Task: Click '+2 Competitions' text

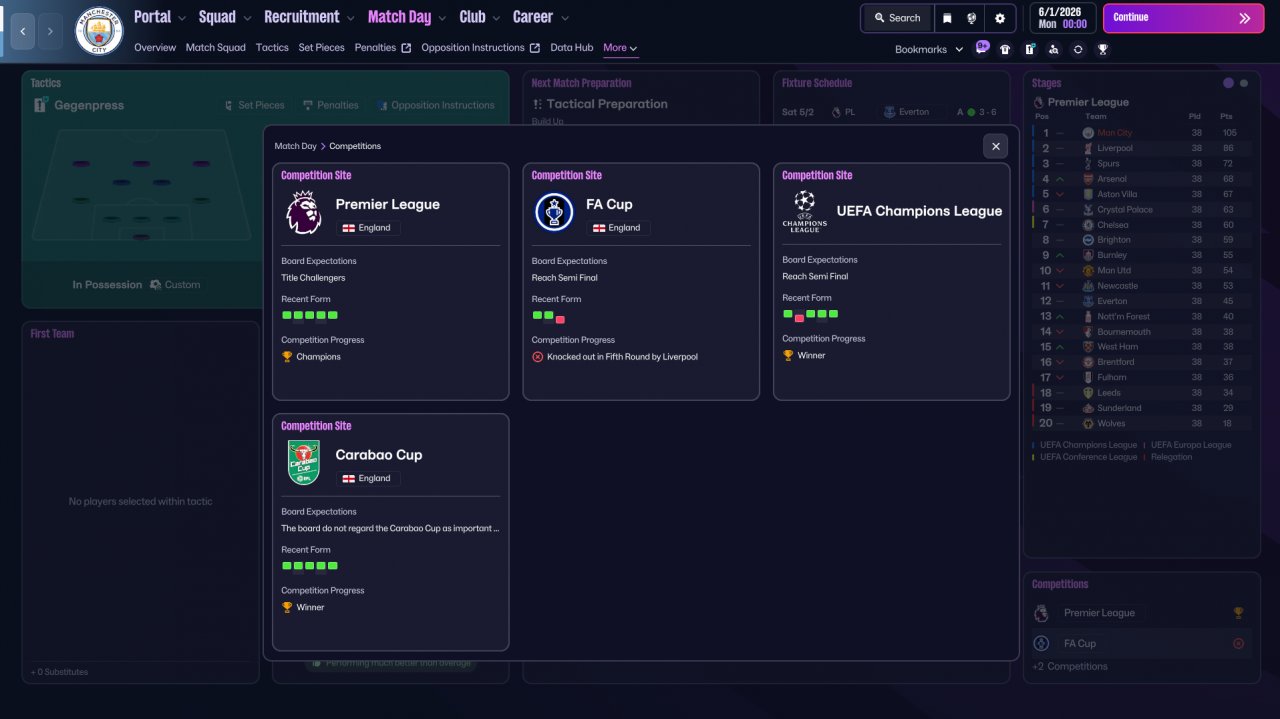Action: point(1070,666)
